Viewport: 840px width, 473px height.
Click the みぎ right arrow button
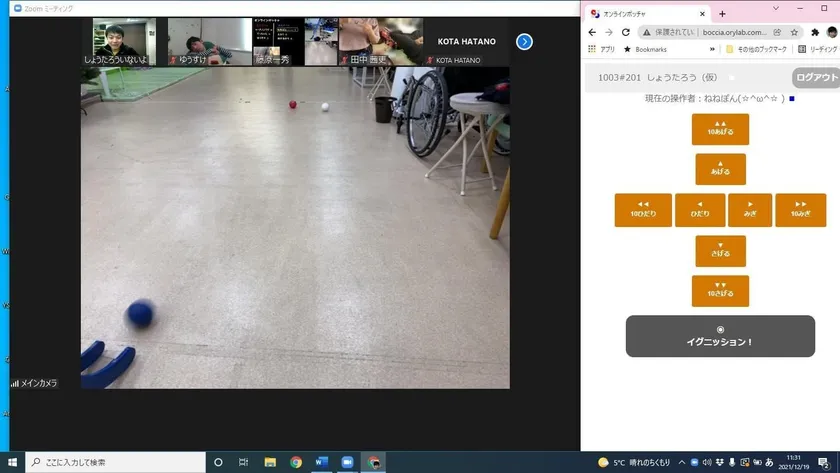[750, 210]
